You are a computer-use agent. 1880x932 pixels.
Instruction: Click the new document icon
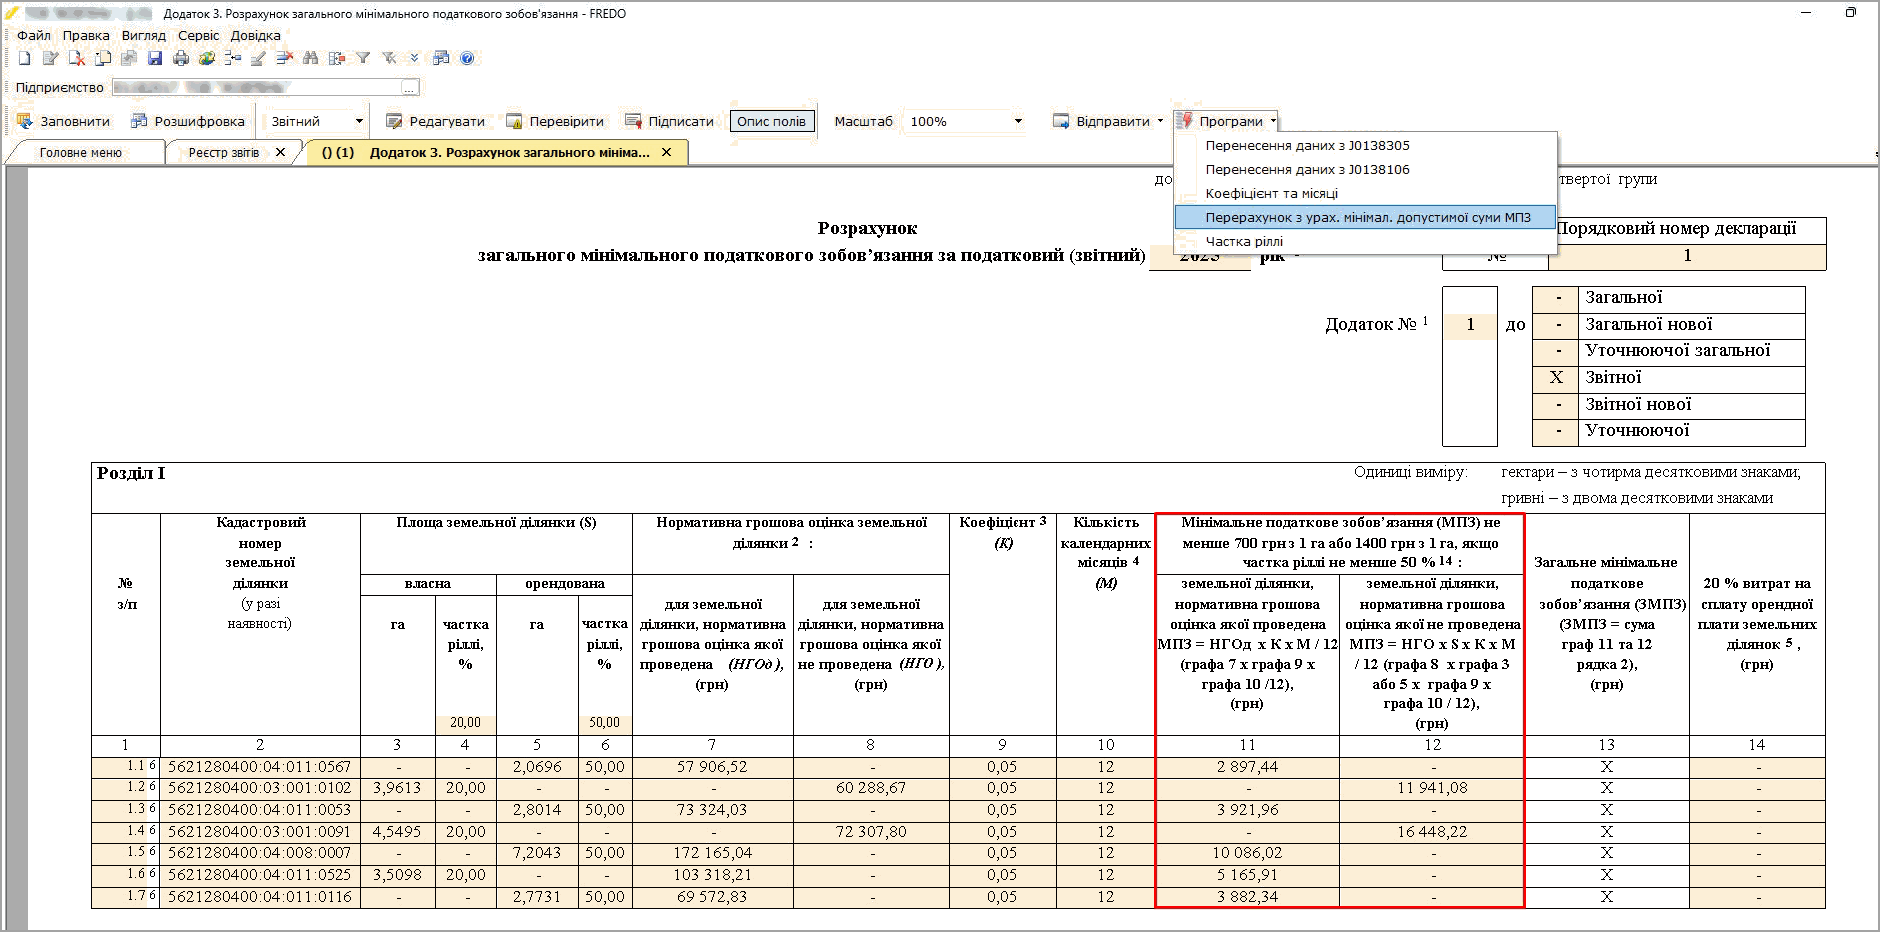[25, 59]
